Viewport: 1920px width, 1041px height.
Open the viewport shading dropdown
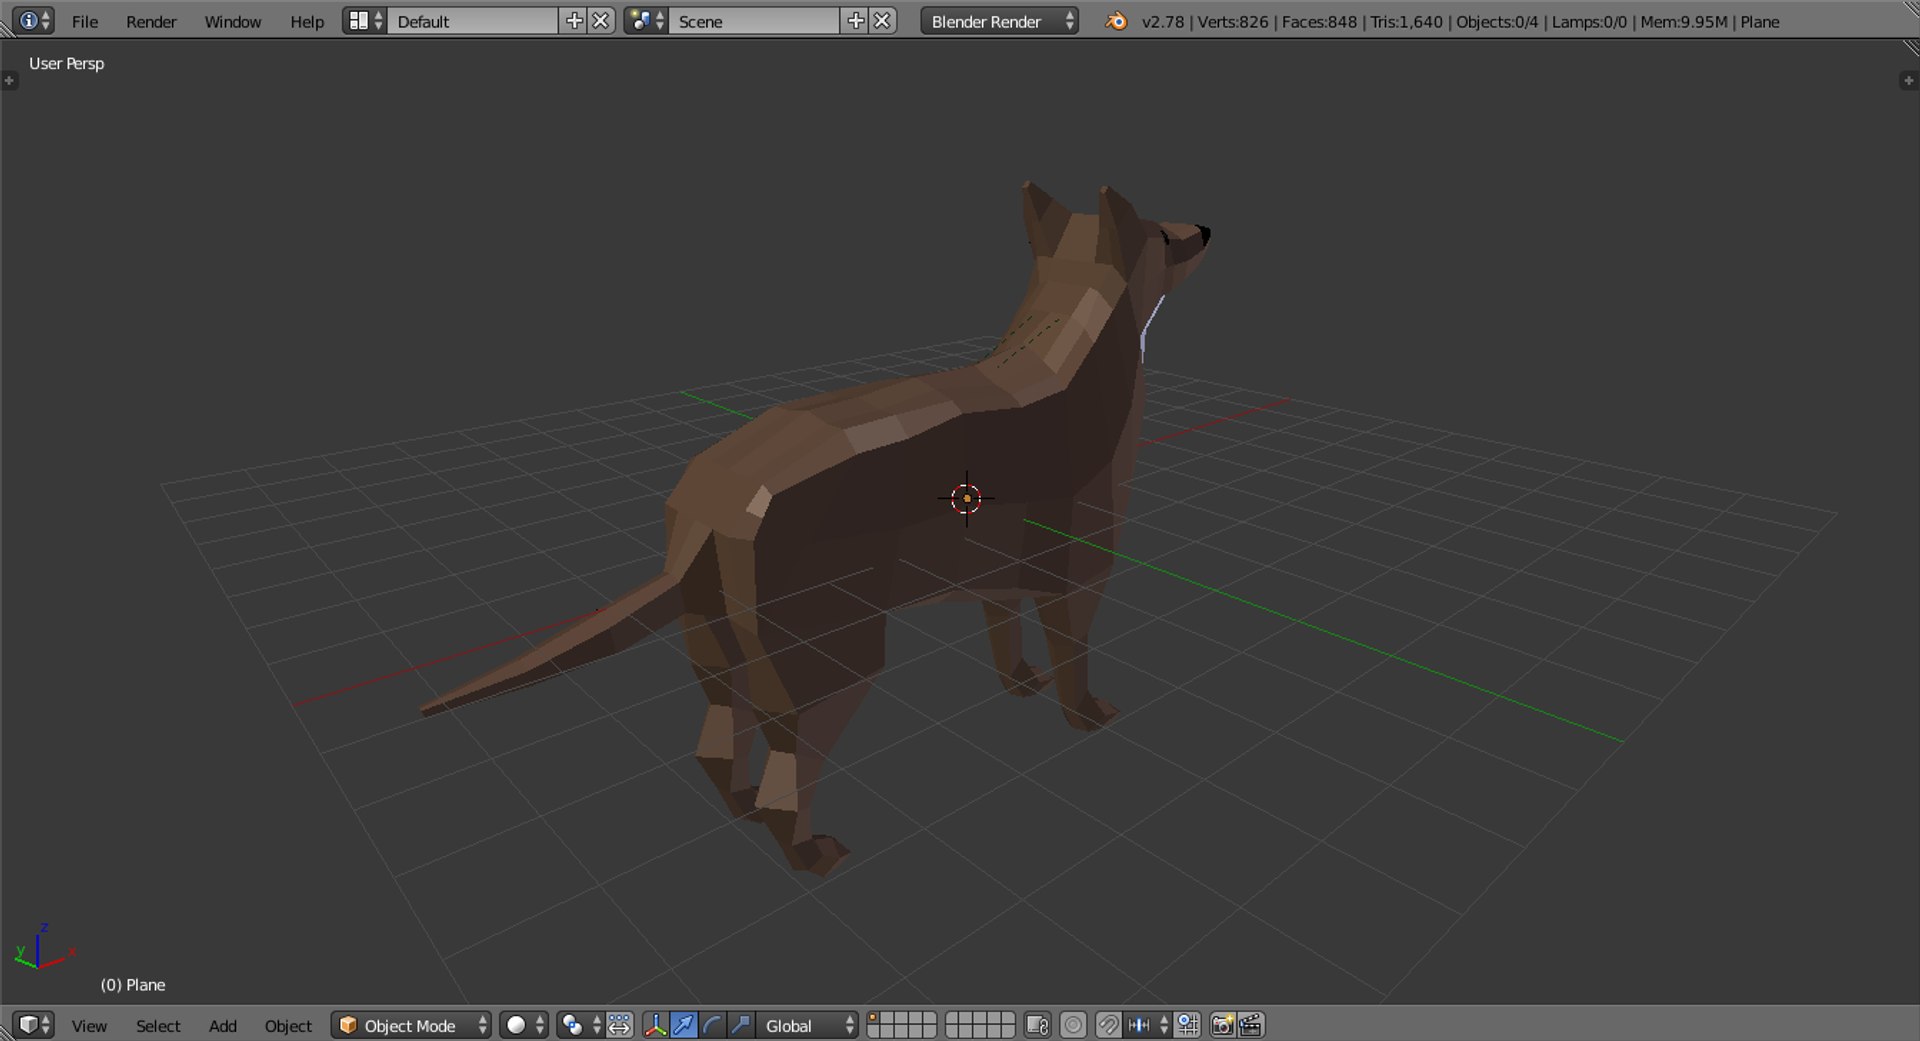click(x=524, y=1025)
